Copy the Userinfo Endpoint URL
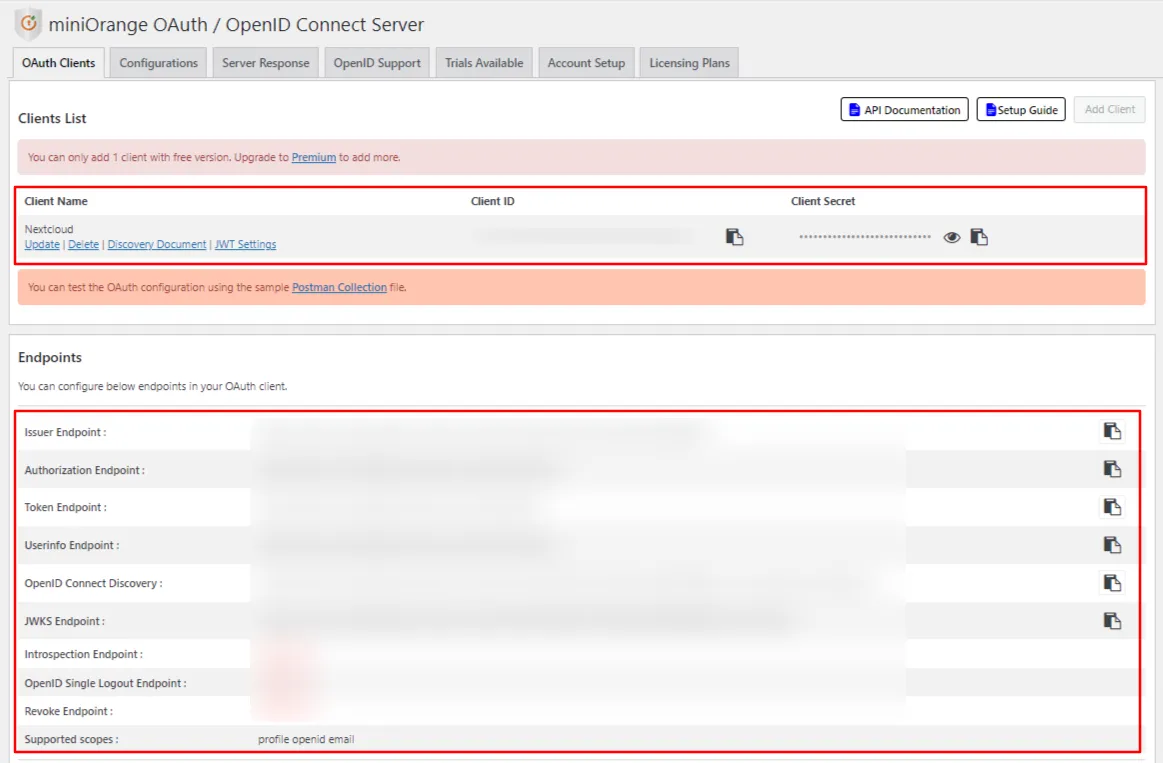1163x763 pixels. [x=1112, y=545]
